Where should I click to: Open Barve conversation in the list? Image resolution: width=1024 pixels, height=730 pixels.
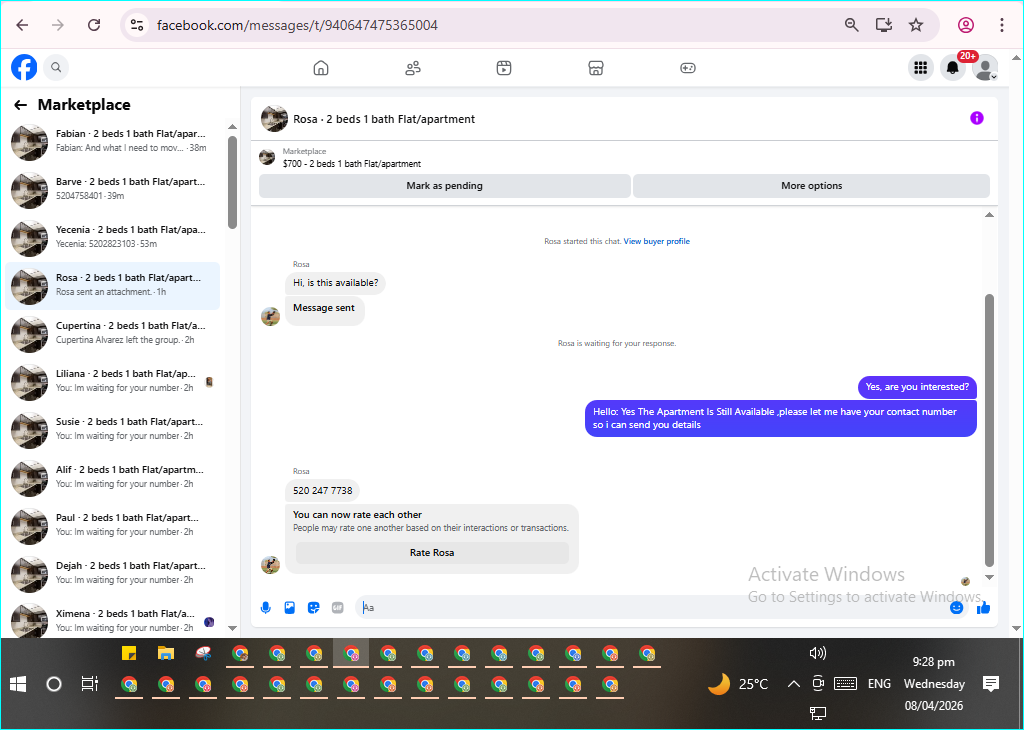[x=112, y=190]
